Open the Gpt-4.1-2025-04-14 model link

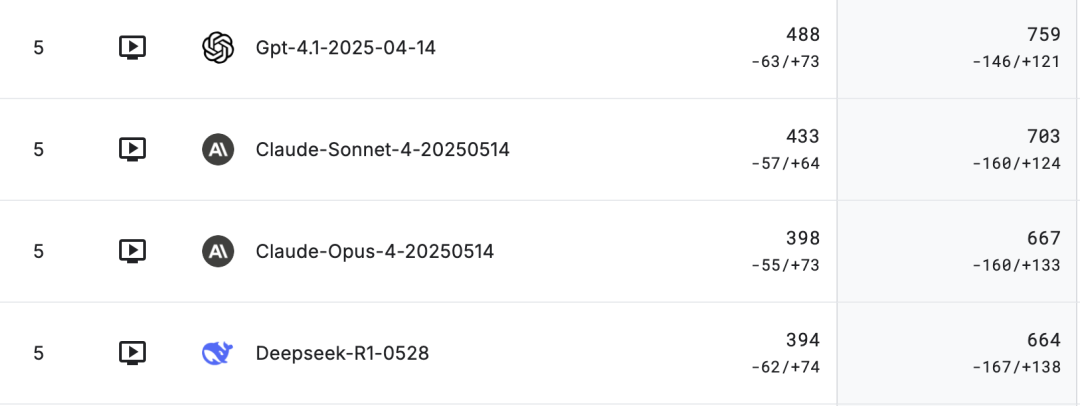tap(345, 48)
